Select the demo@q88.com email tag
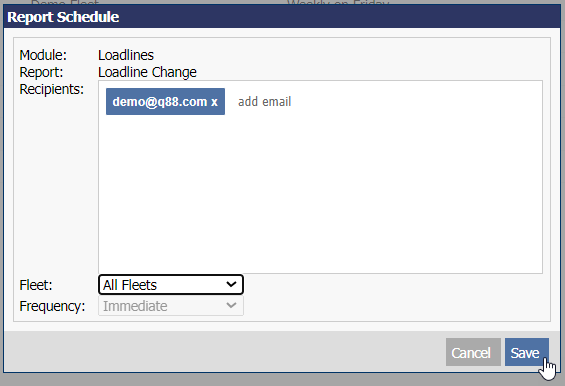565x386 pixels. (x=165, y=102)
